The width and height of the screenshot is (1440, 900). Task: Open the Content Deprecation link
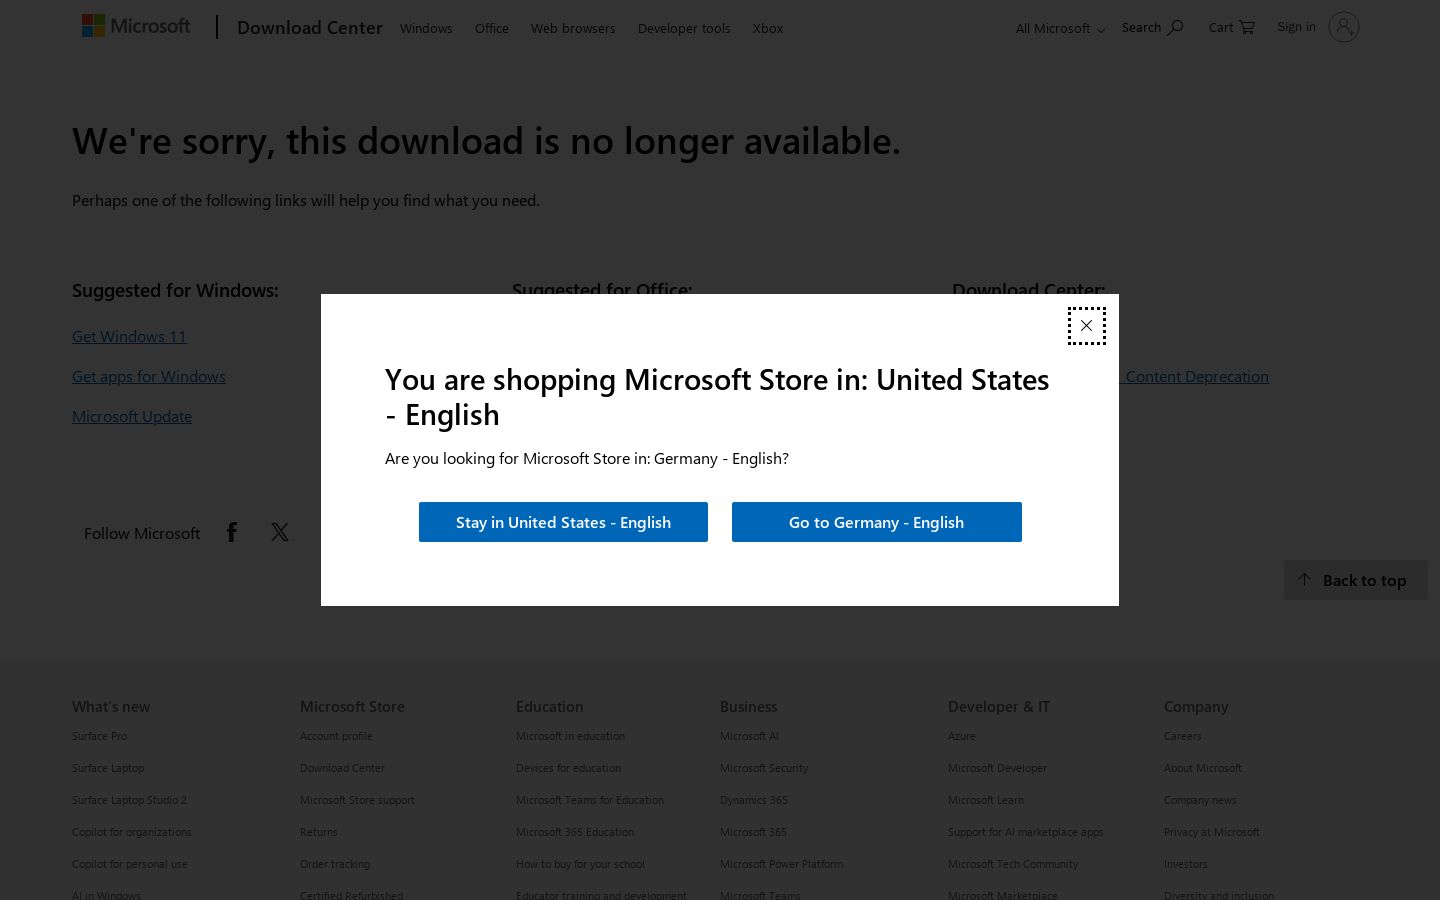pos(1196,376)
